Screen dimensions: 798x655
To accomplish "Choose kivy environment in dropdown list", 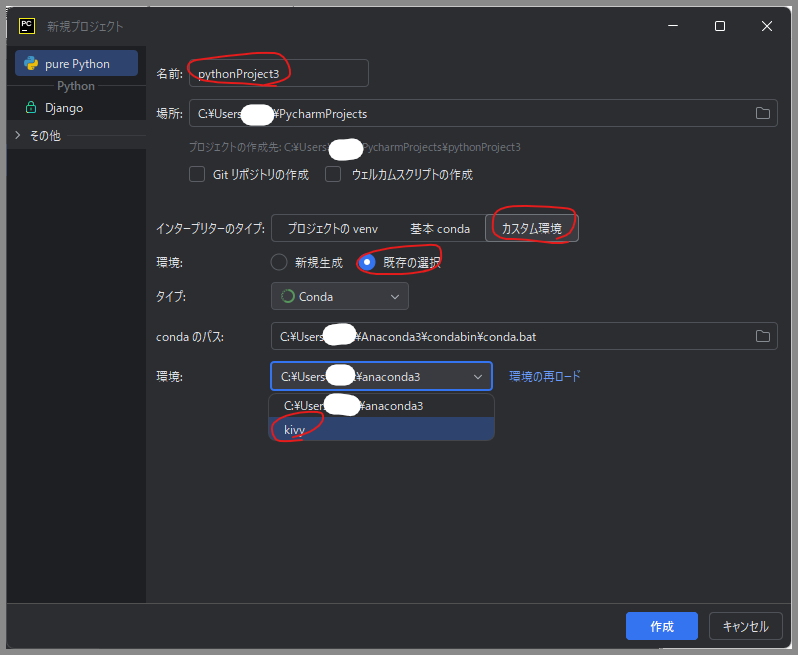I will point(381,429).
